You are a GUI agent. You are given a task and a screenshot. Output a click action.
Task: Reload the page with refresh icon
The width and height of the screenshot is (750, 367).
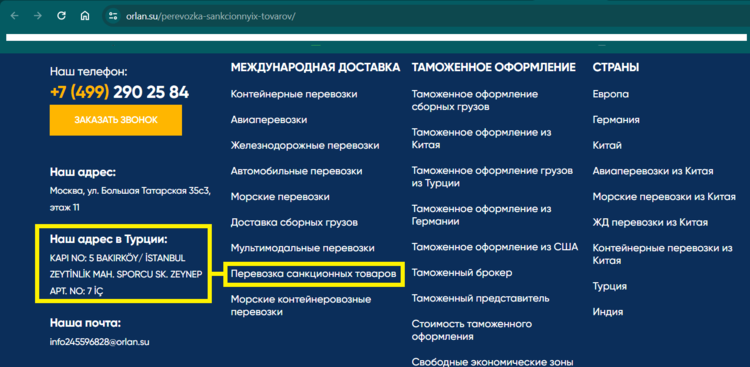(61, 16)
